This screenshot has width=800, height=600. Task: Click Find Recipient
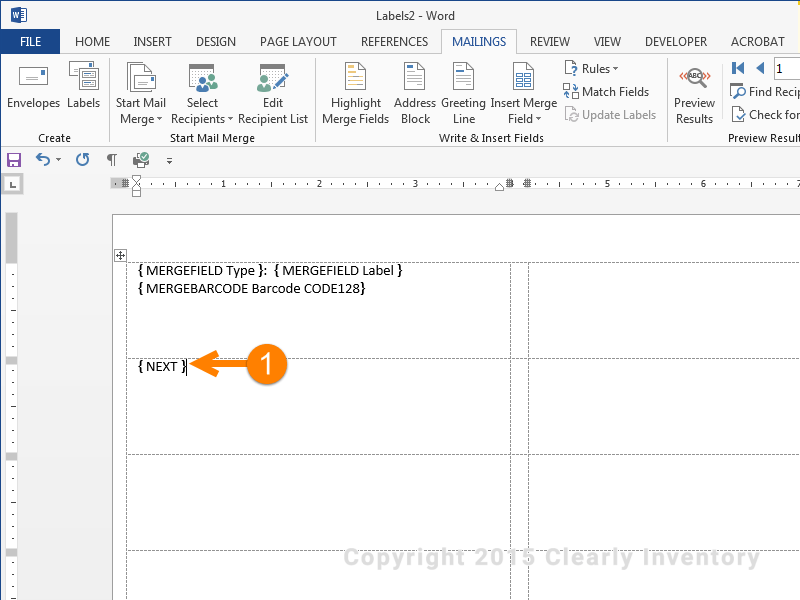pyautogui.click(x=765, y=92)
